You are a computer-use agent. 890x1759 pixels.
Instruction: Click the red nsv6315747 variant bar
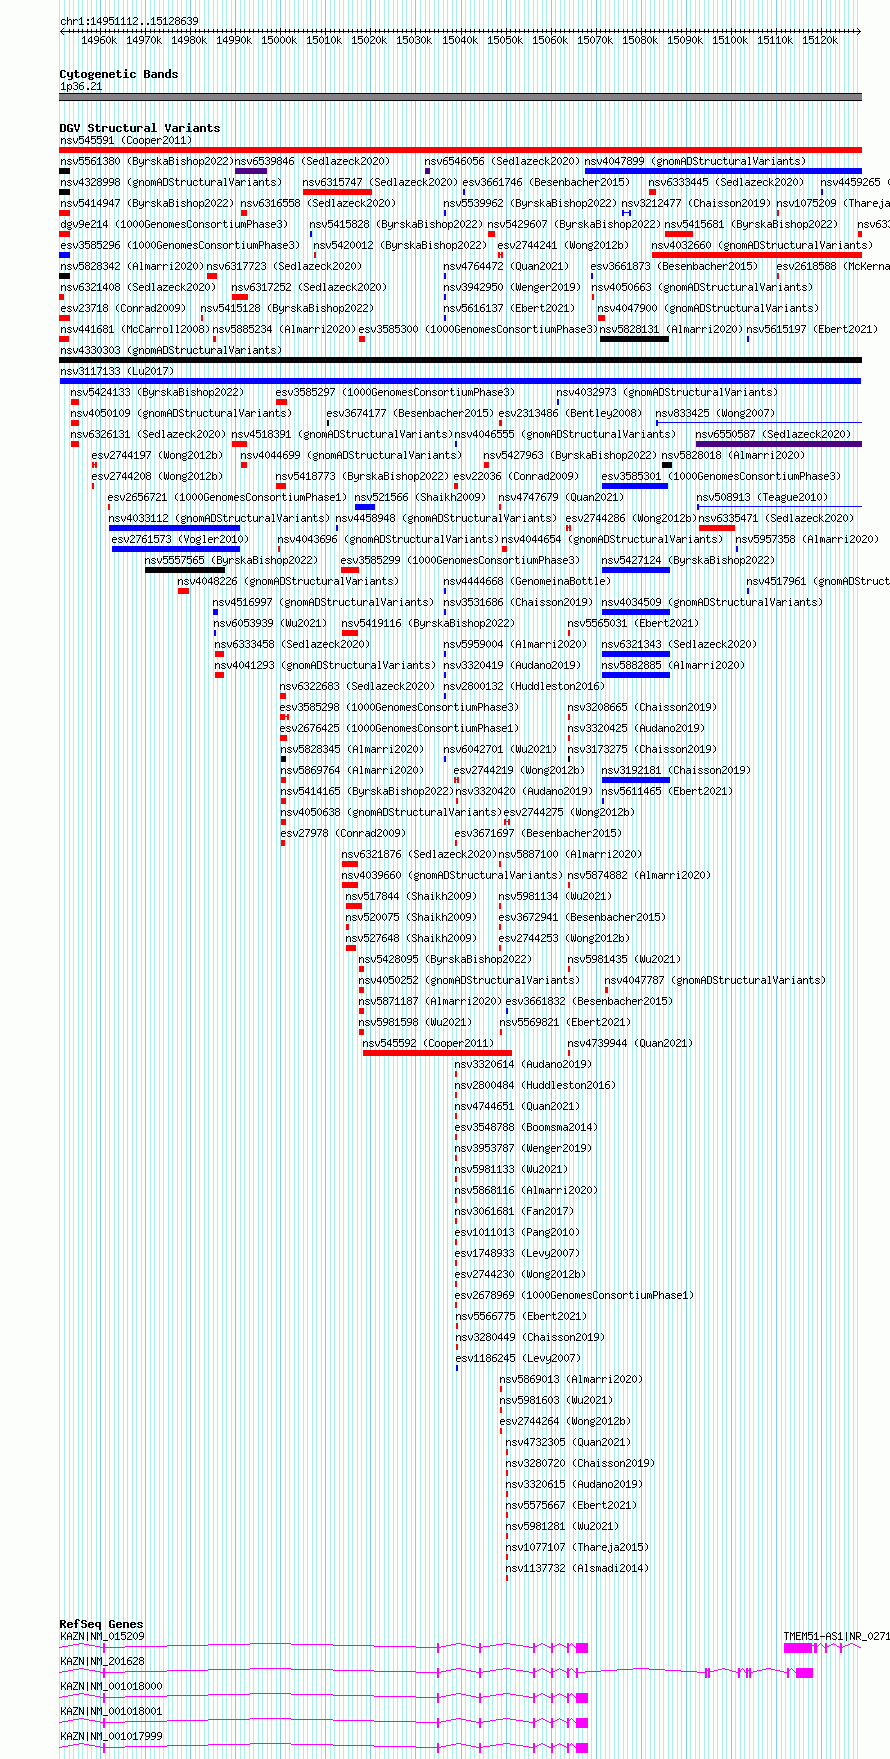point(337,192)
